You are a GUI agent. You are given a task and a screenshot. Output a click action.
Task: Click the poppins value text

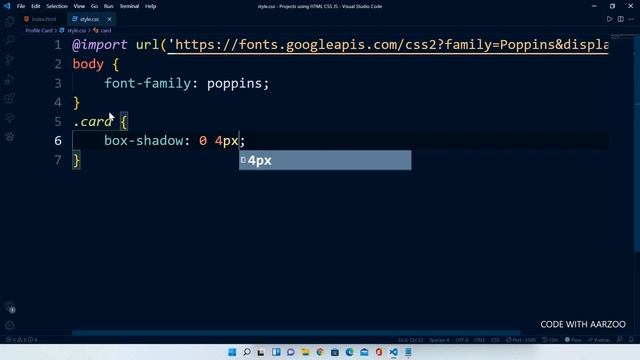[235, 83]
